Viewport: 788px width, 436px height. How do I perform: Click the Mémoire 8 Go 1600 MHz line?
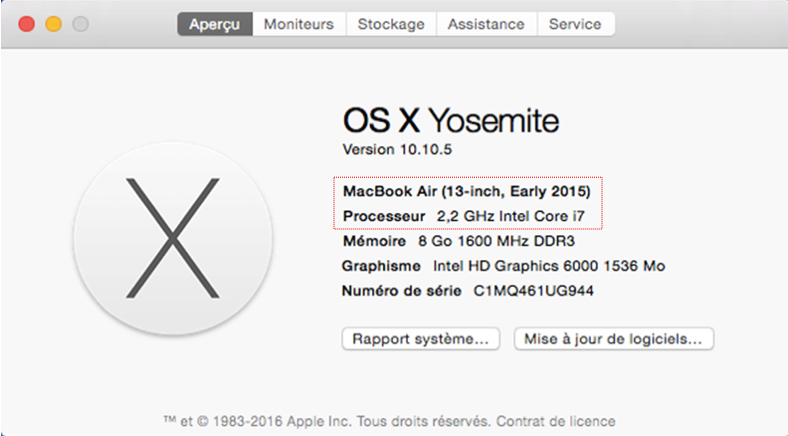458,241
